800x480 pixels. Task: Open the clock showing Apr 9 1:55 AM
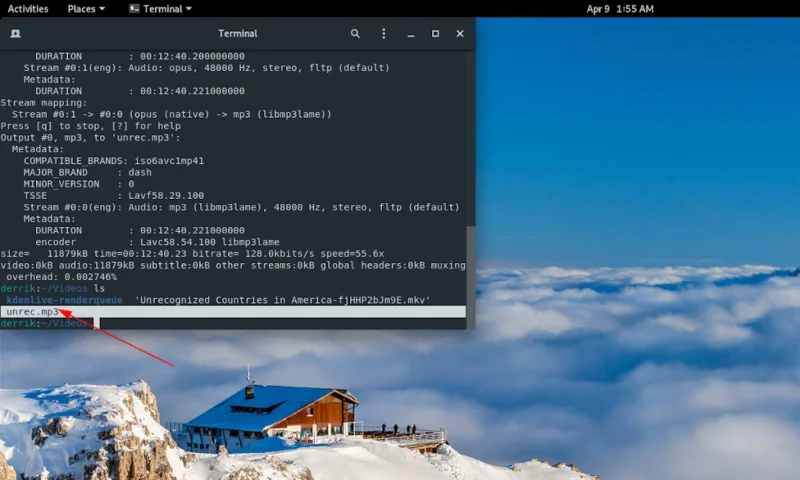[620, 9]
